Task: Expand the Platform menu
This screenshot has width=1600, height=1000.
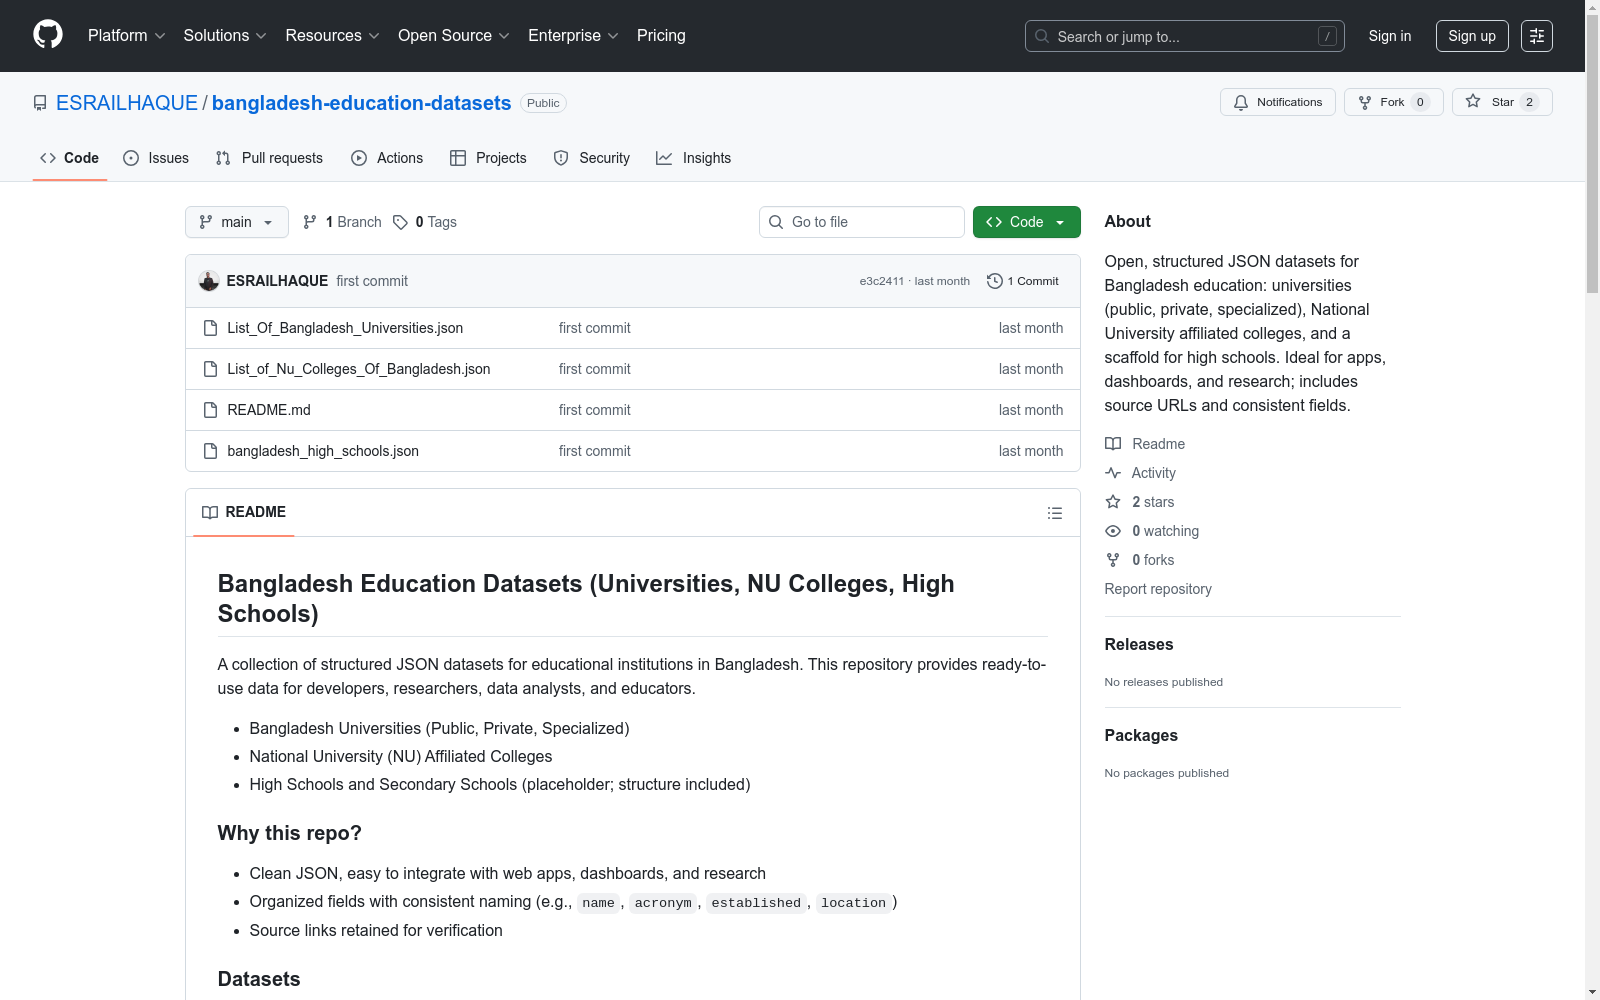Action: 127,36
